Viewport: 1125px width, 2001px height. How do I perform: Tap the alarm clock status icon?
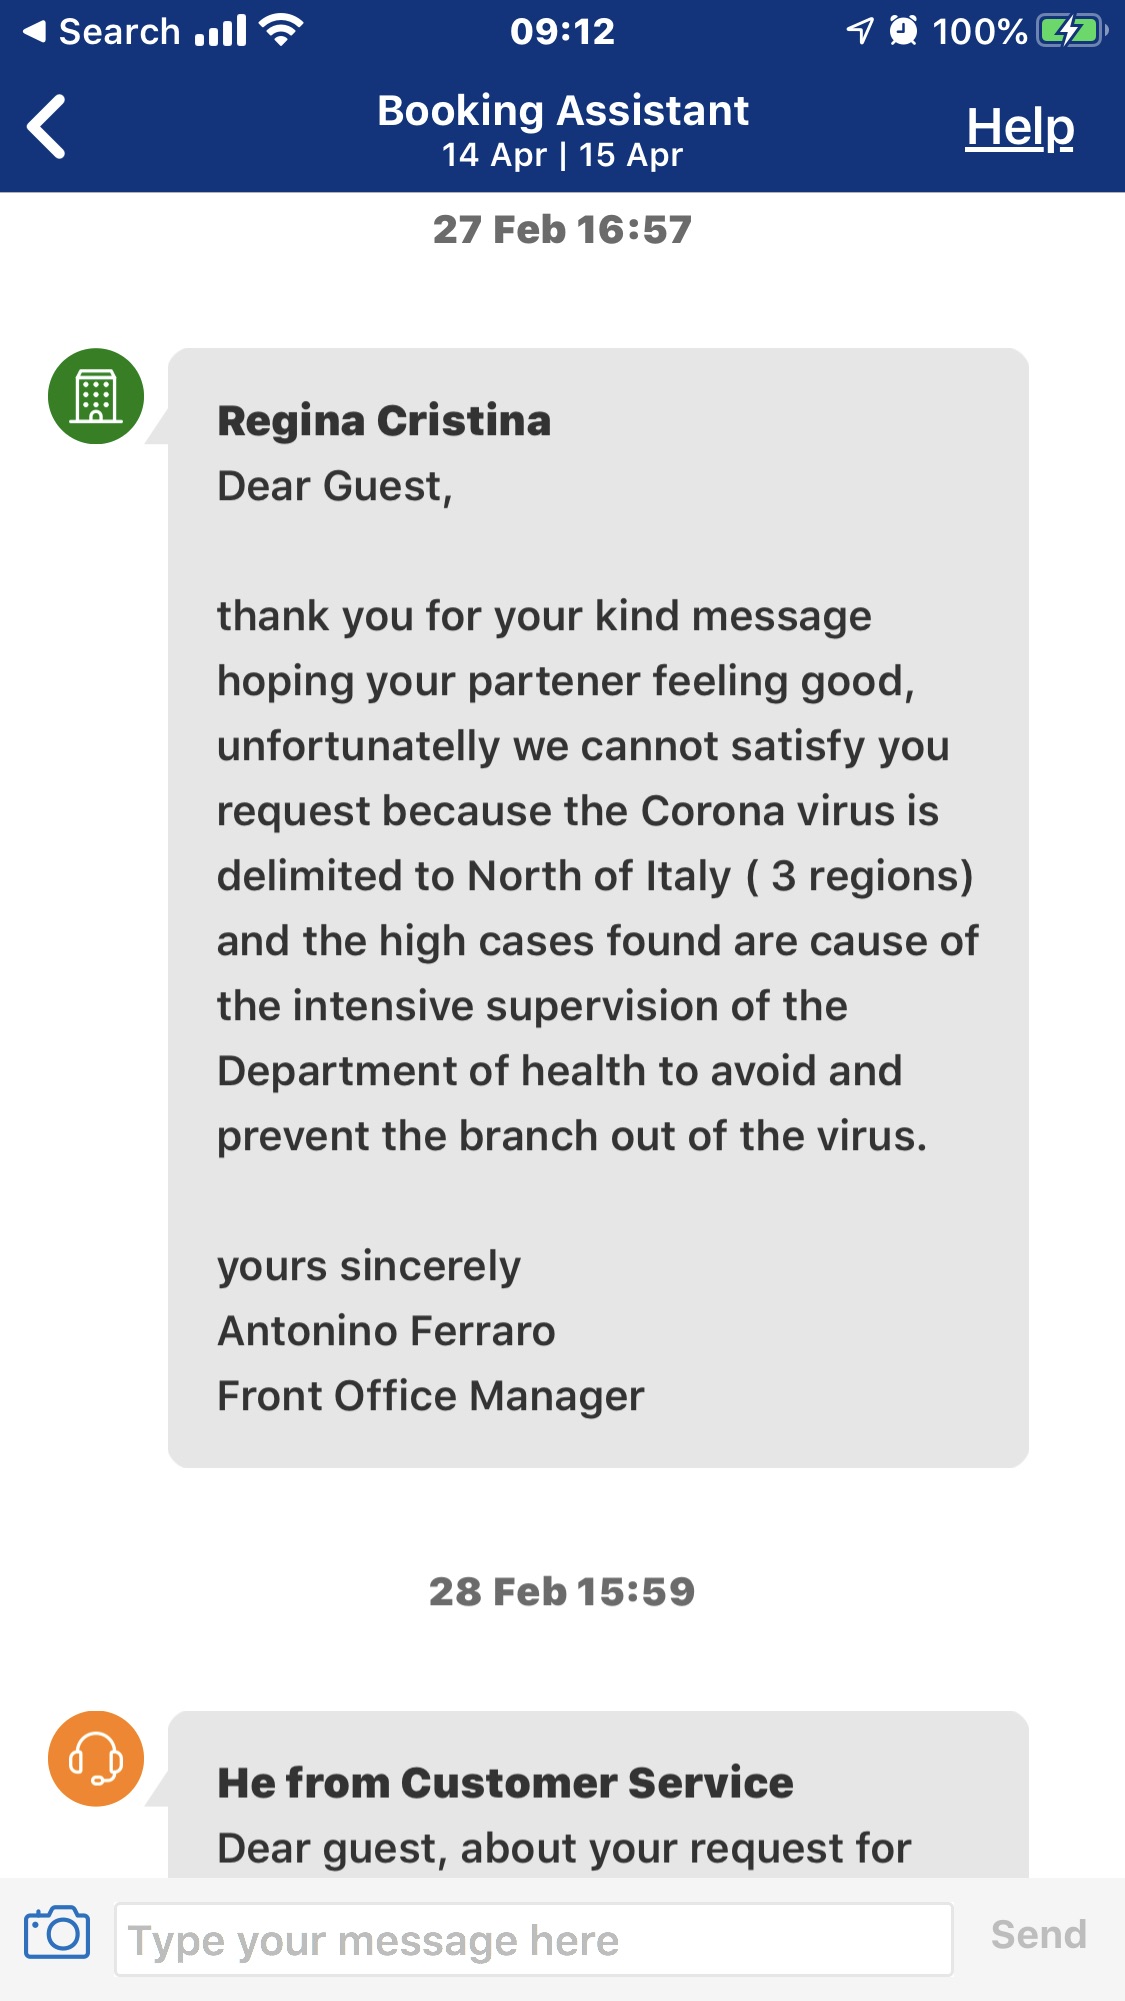tap(903, 31)
